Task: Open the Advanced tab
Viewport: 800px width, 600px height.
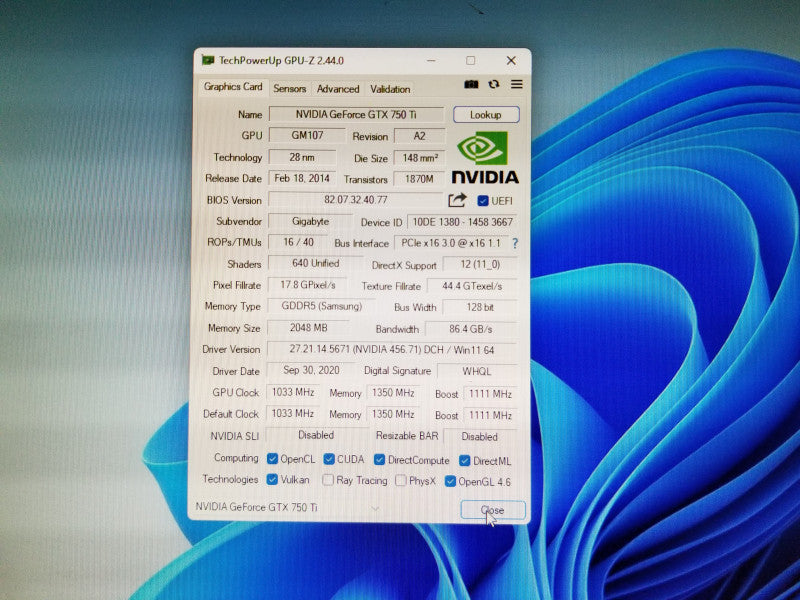Action: tap(338, 89)
